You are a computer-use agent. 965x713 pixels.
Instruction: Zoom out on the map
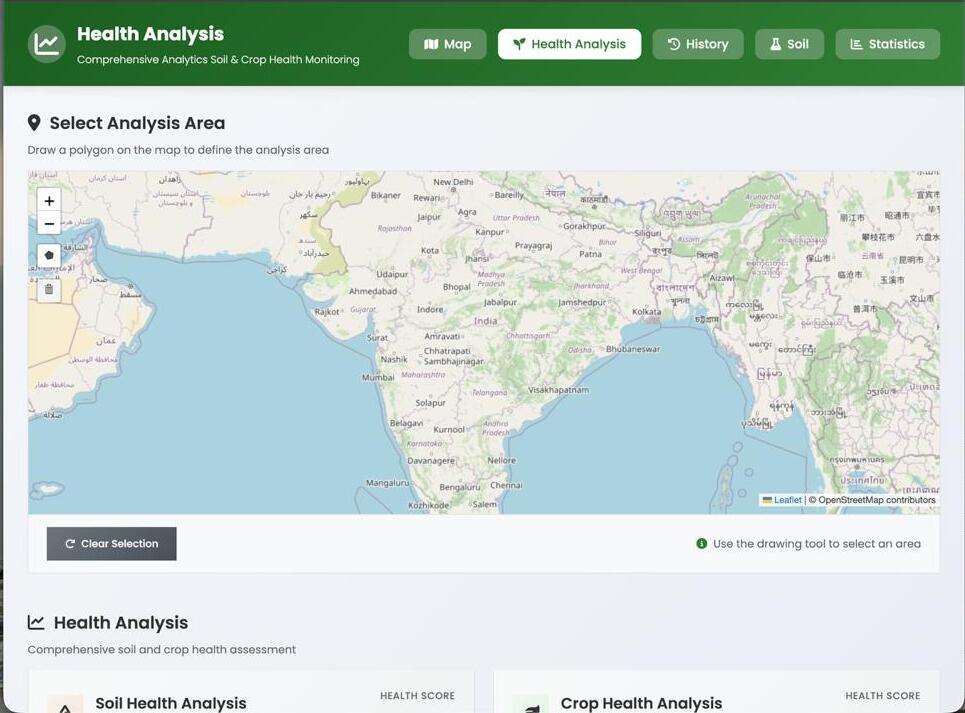(49, 223)
